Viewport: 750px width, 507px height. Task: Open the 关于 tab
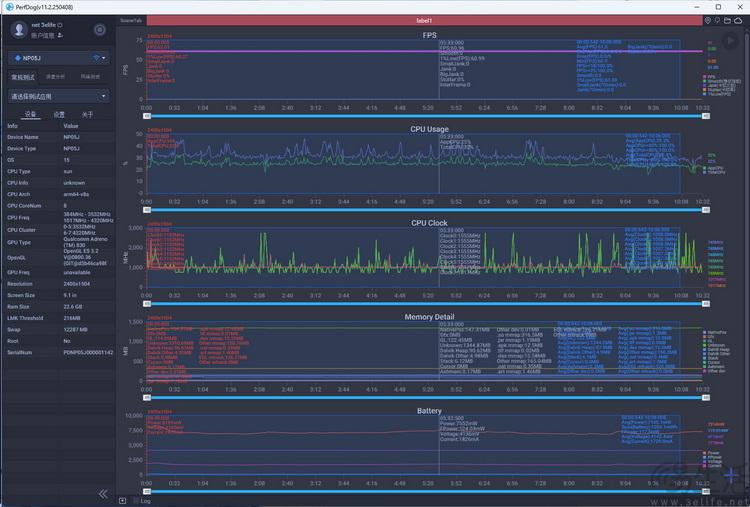click(87, 115)
